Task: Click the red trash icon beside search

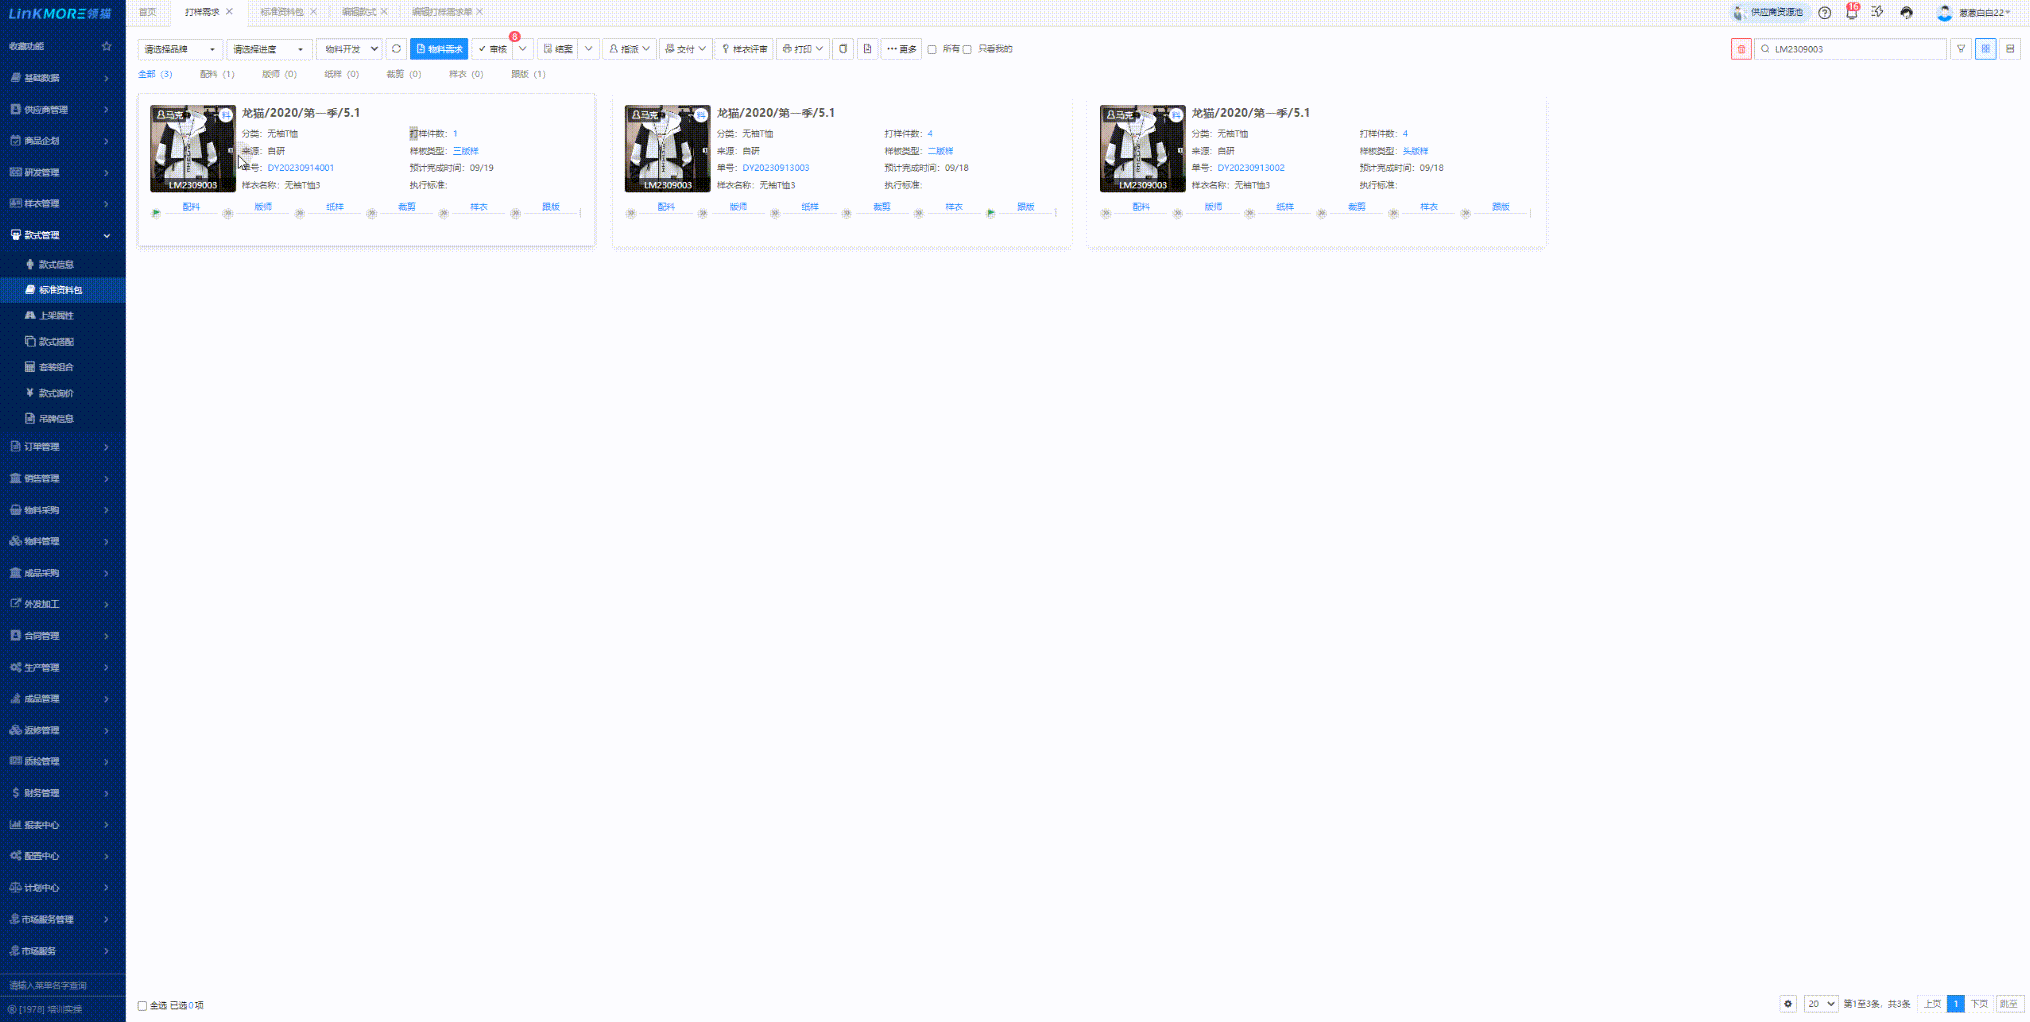Action: click(1740, 49)
